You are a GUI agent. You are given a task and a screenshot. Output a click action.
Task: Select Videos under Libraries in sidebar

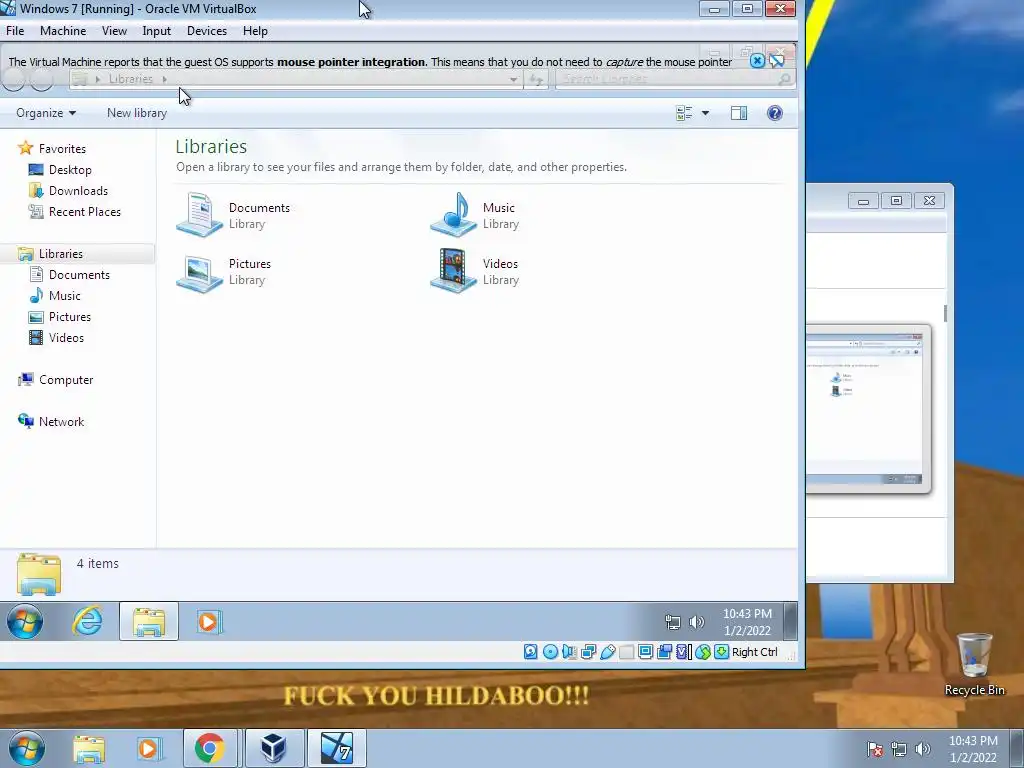57,338
